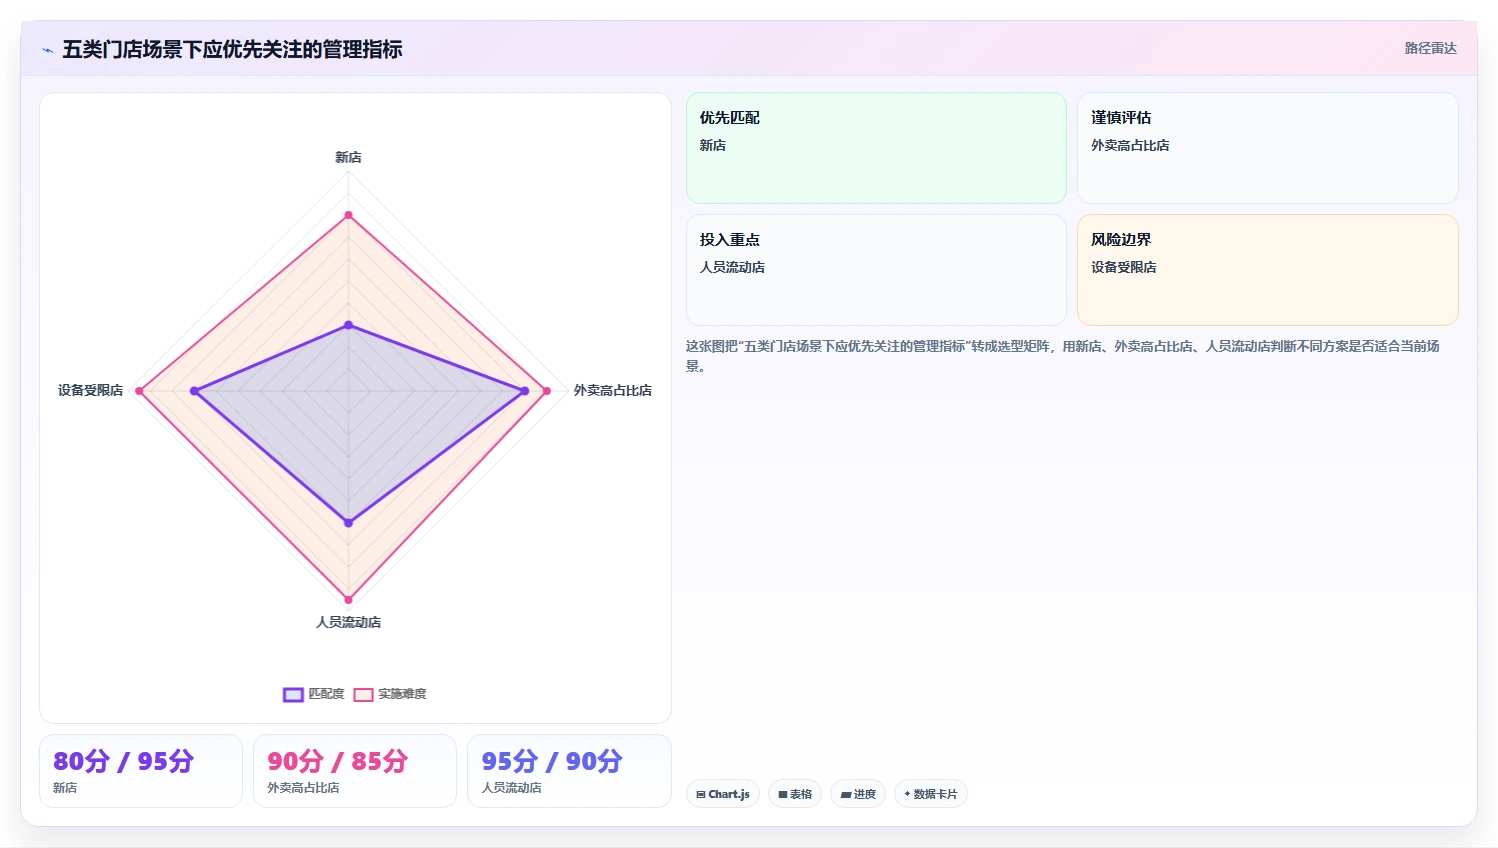Select the 投入重点 card
Screen dimensions: 1498x848
click(876, 270)
